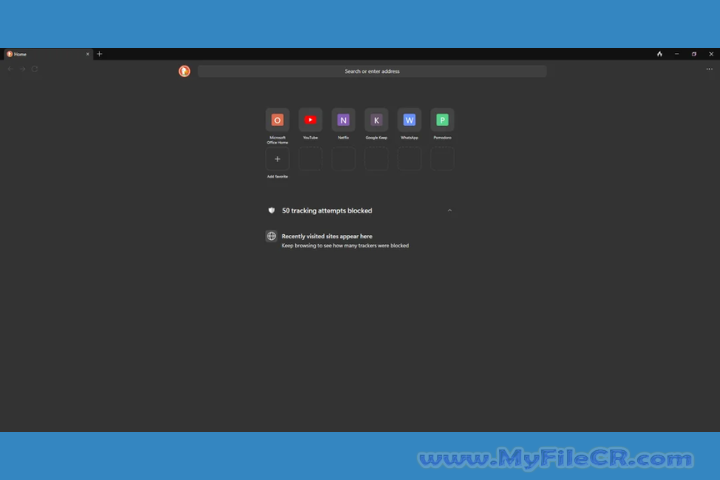Open the Pomodoro favorite tile

pos(442,120)
